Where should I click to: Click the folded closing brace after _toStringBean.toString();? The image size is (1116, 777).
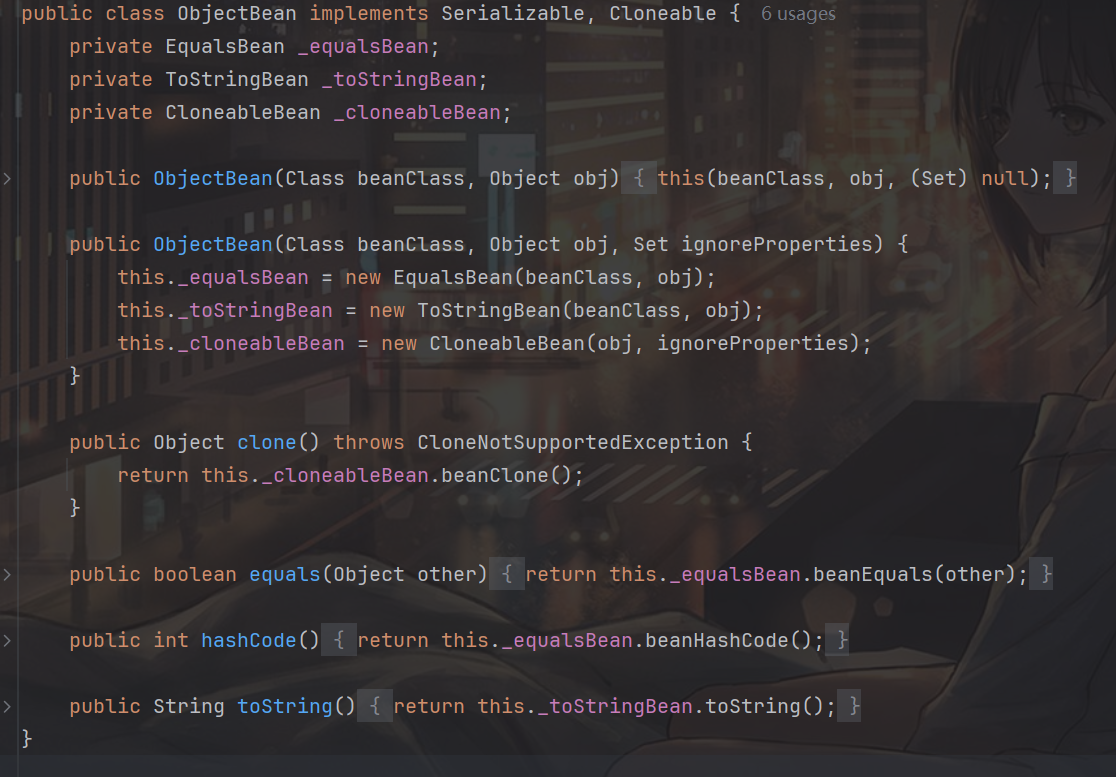pos(854,707)
